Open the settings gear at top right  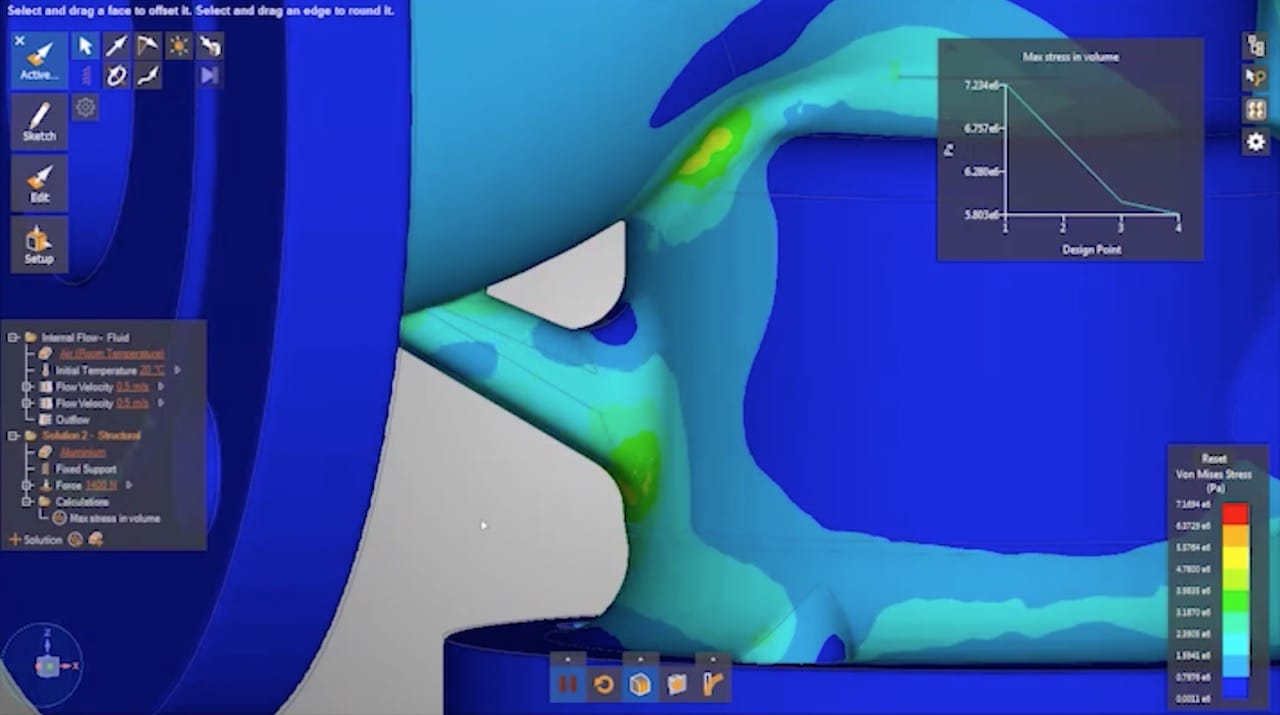(x=1255, y=142)
